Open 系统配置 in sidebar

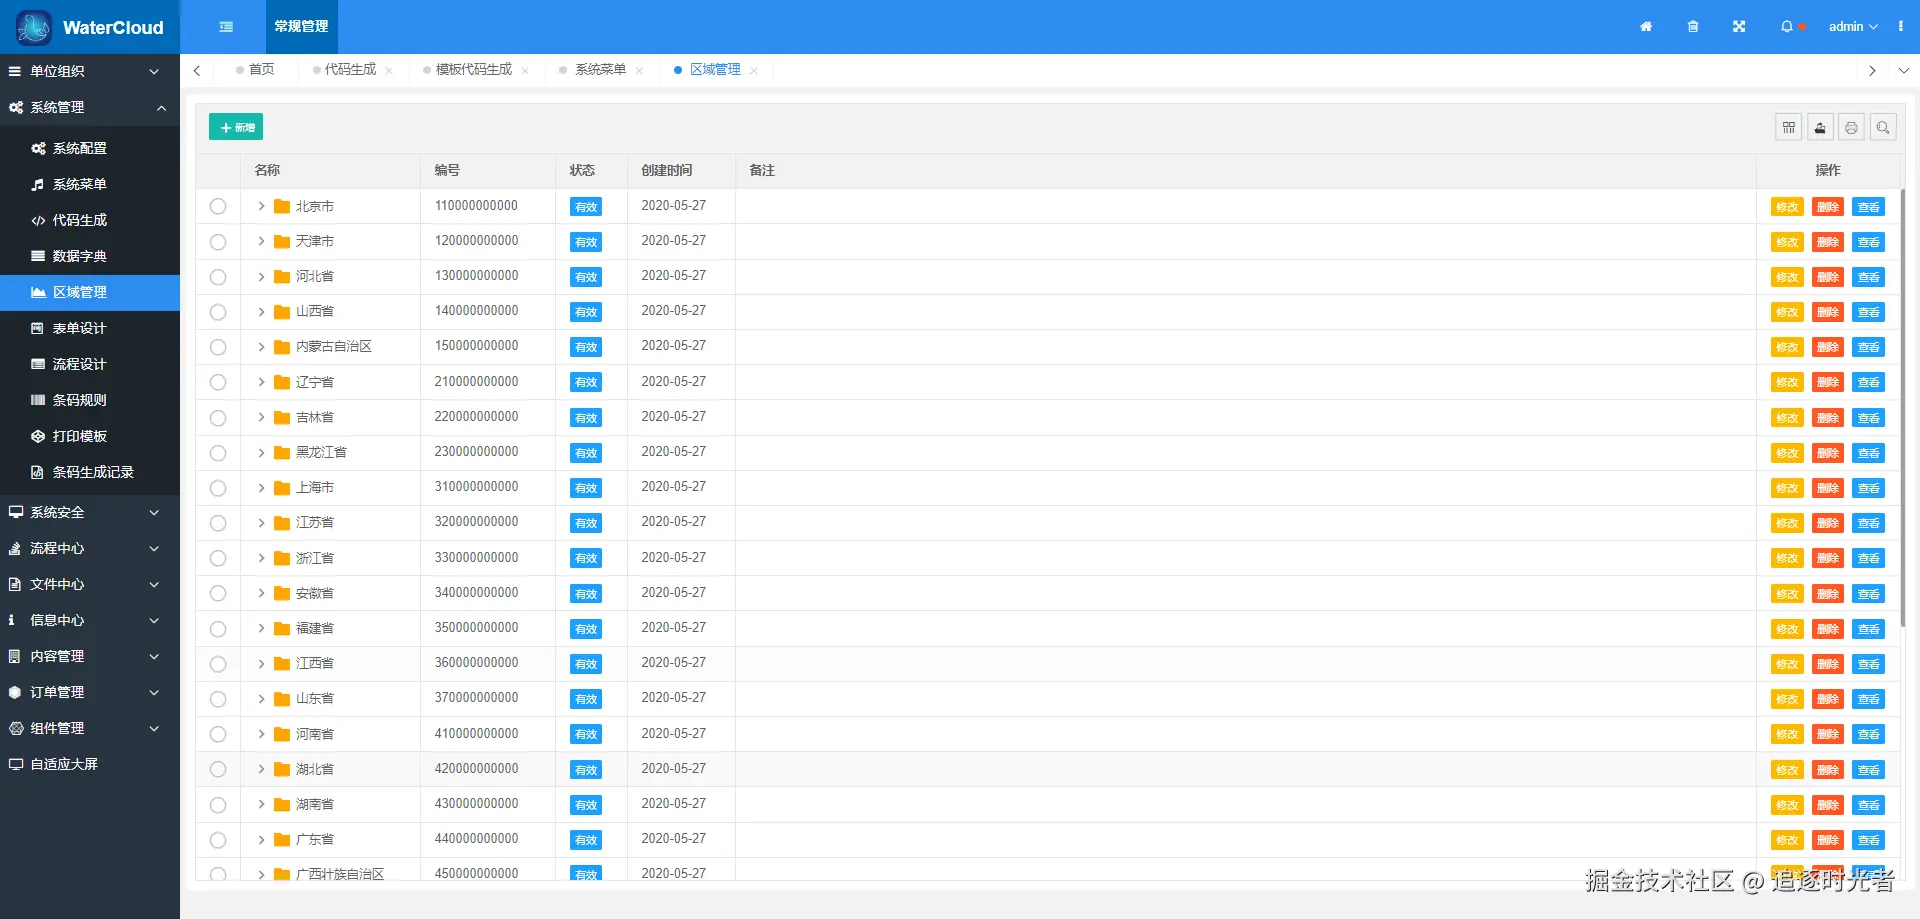click(90, 148)
